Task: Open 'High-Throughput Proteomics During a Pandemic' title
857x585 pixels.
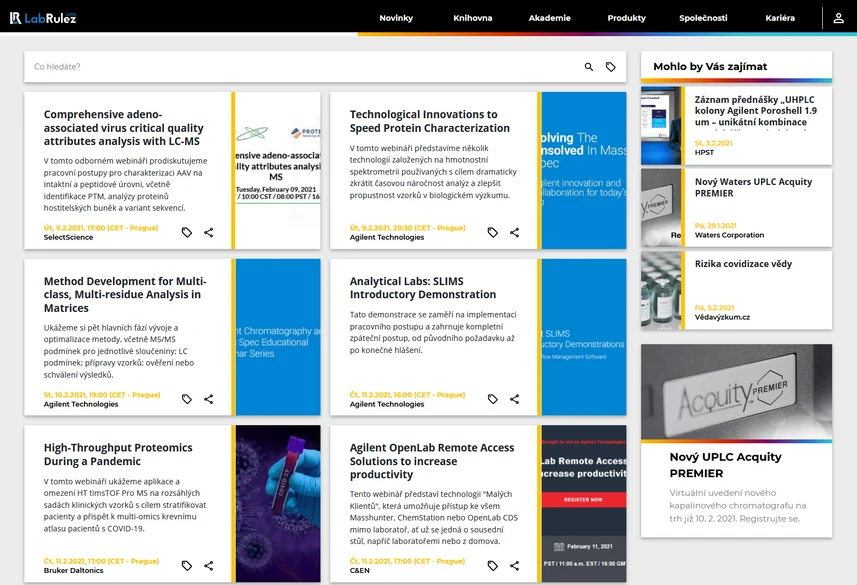Action: coord(118,454)
